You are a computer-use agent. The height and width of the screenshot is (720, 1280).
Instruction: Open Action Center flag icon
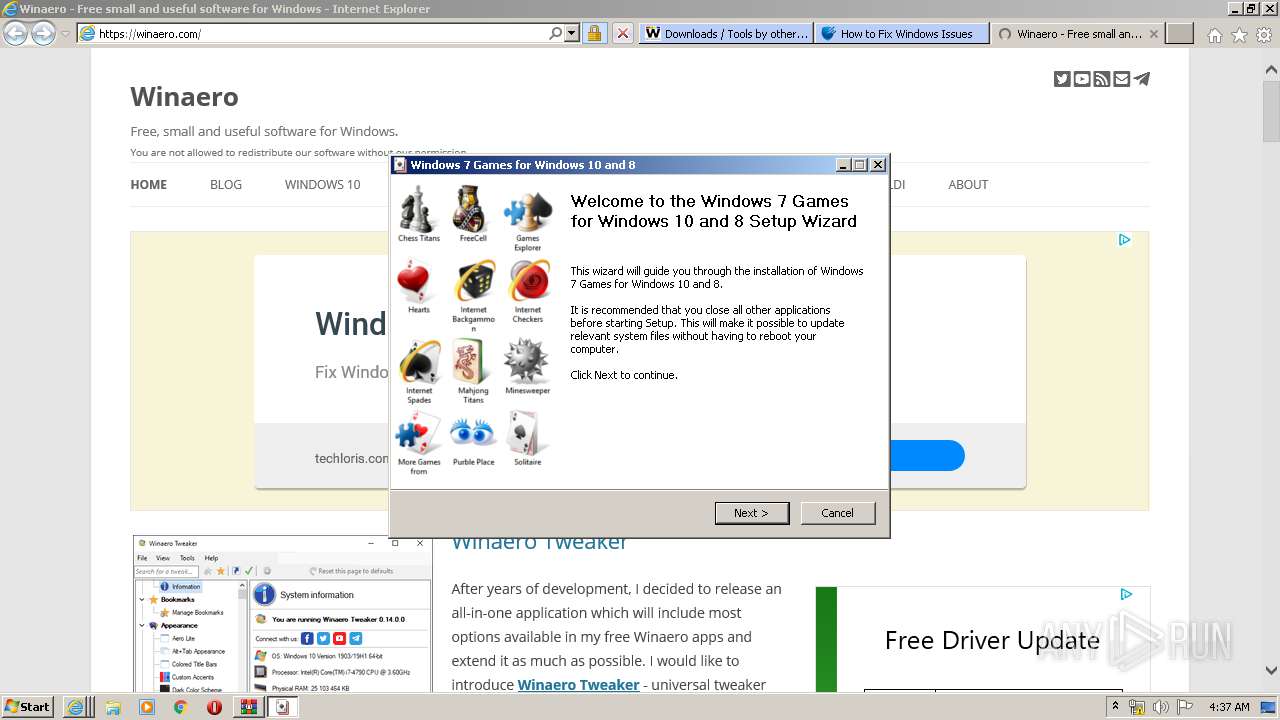(x=1185, y=707)
